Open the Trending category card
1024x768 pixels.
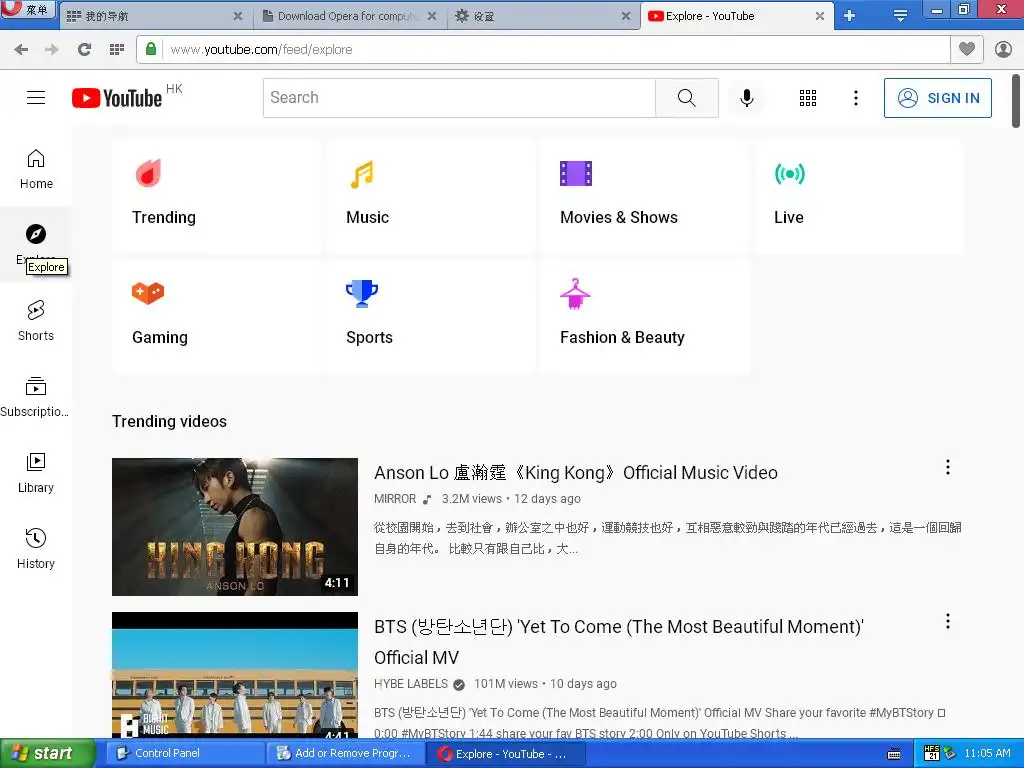pyautogui.click(x=216, y=194)
